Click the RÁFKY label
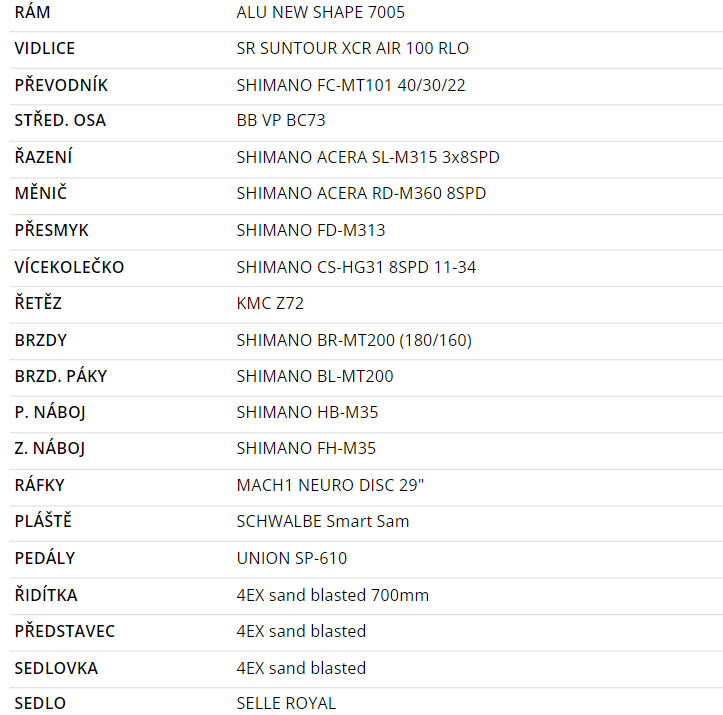 point(40,485)
